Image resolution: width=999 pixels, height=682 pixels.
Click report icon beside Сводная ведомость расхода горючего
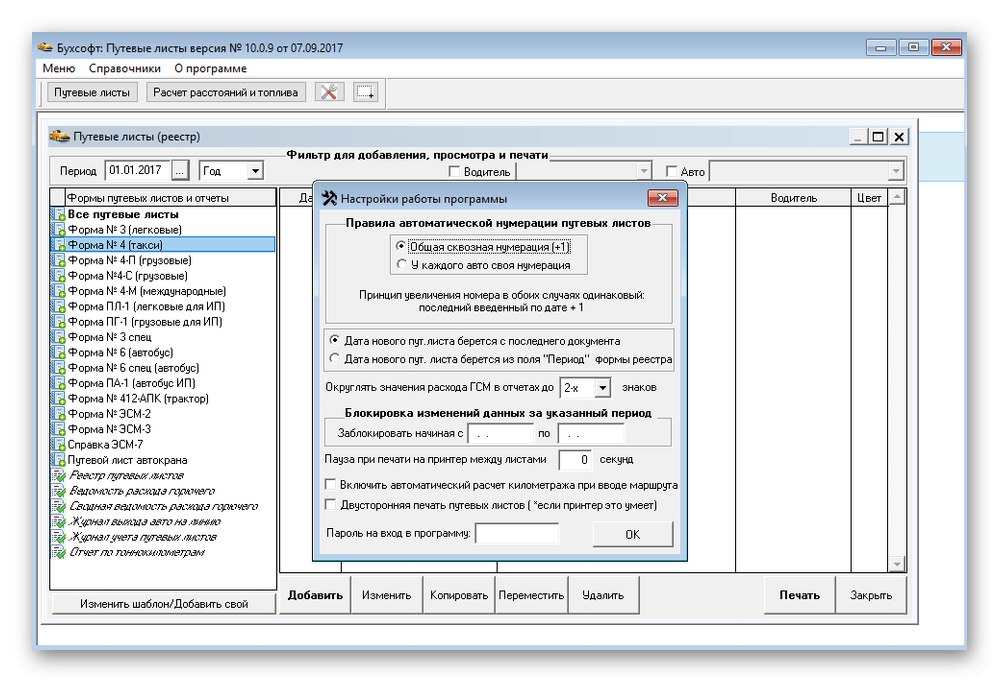[x=59, y=506]
